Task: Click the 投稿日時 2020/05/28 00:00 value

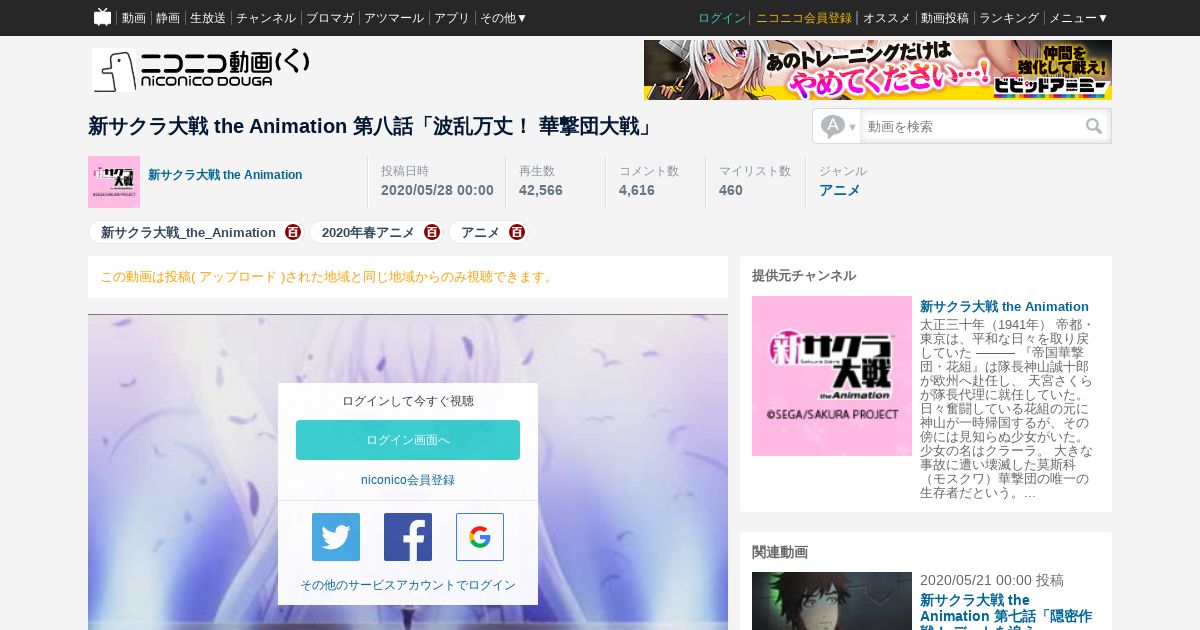Action: coord(437,190)
